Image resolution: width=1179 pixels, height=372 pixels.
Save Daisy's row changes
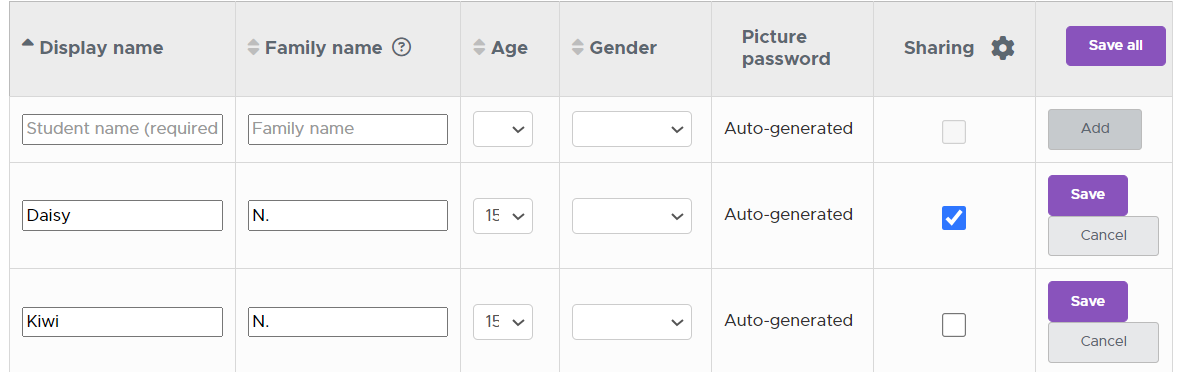click(x=1087, y=195)
